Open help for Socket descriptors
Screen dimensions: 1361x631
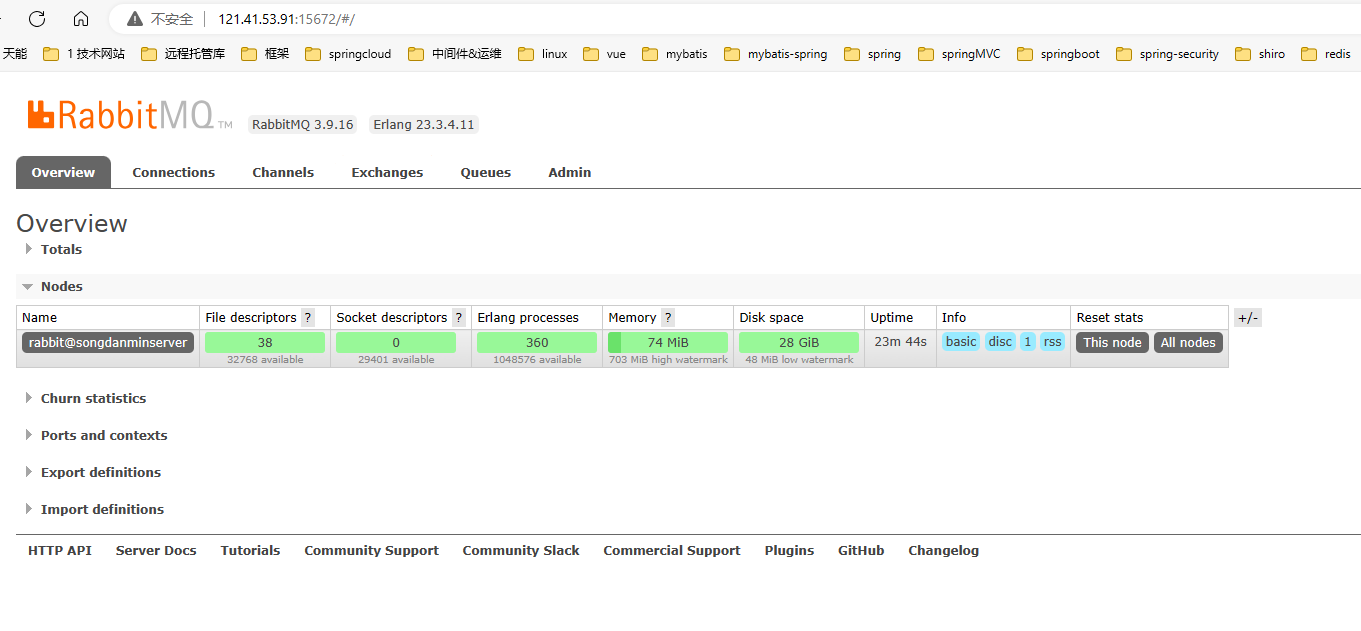point(459,317)
